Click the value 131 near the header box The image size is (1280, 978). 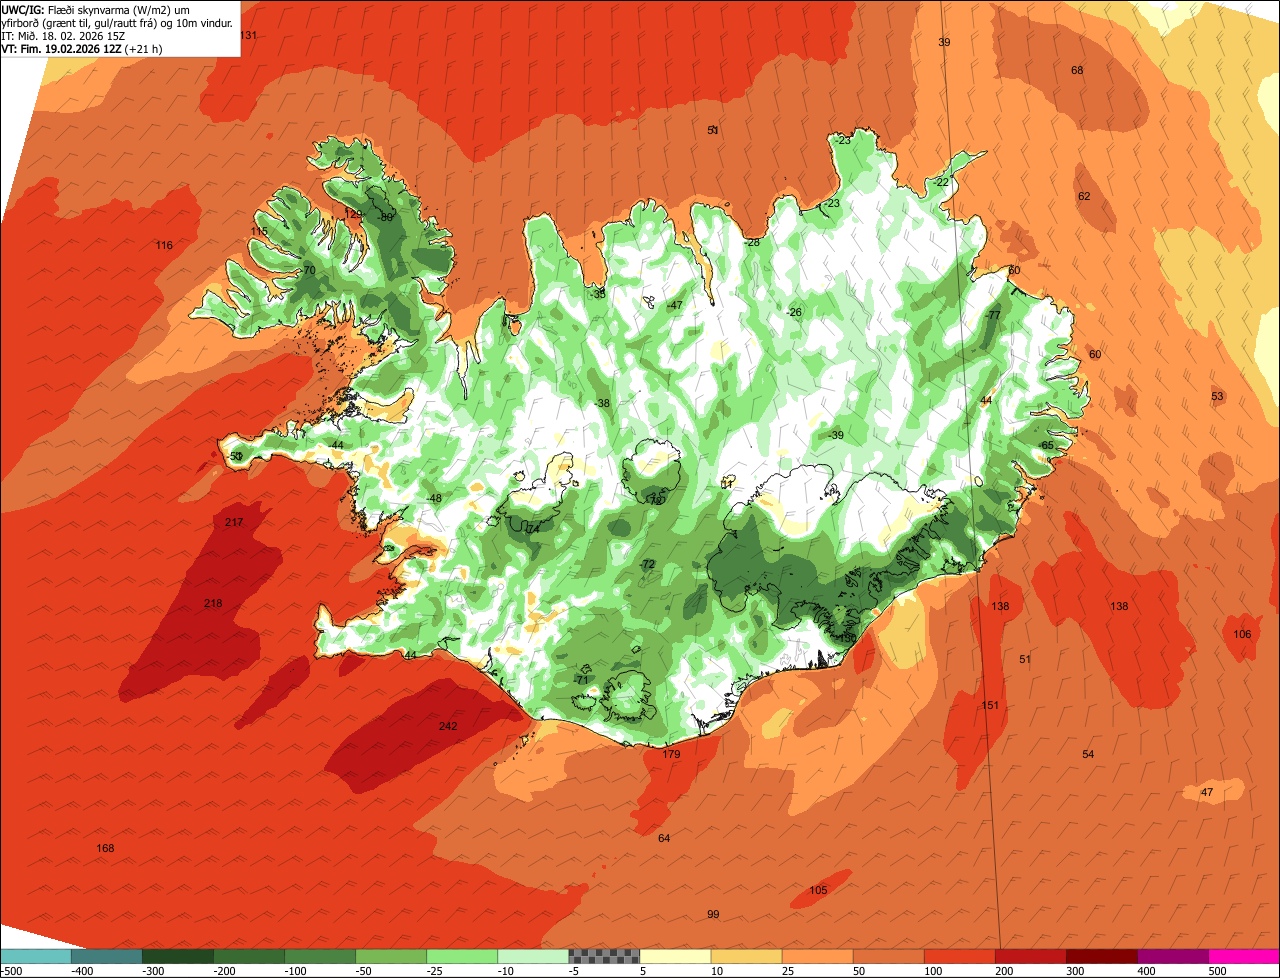(249, 35)
